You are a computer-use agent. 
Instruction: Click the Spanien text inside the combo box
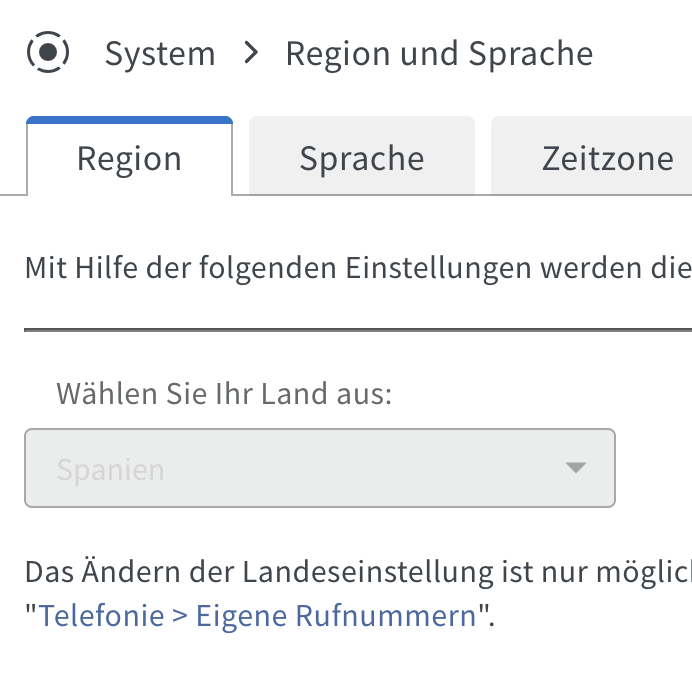click(x=110, y=470)
